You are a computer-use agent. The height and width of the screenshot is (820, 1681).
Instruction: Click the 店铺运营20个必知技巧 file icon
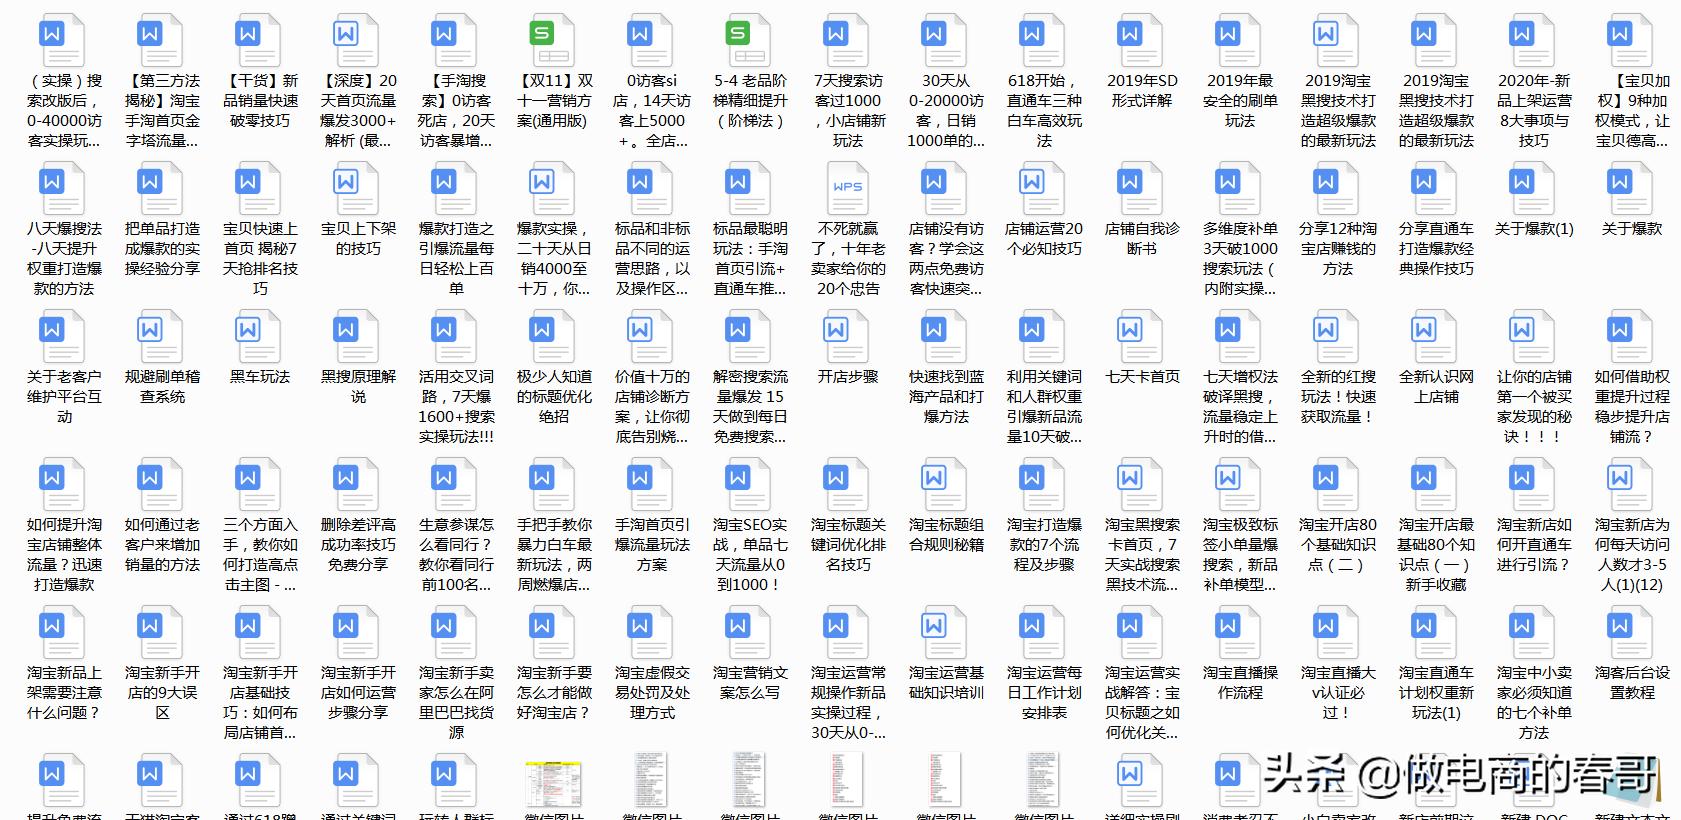tap(1044, 190)
